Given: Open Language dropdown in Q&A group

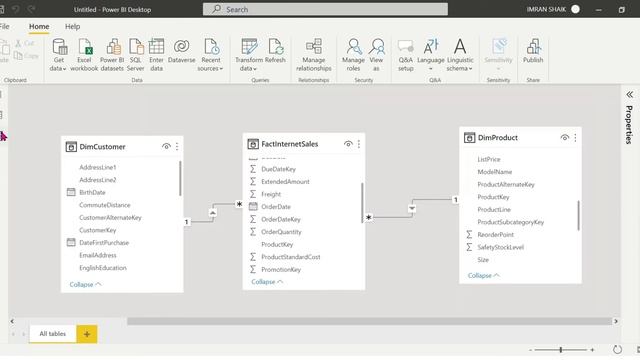Looking at the screenshot, I should 431,55.
